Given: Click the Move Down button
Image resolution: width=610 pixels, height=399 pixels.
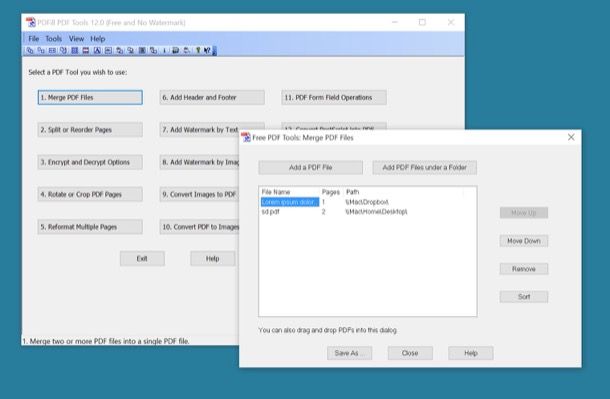Looking at the screenshot, I should pos(524,241).
